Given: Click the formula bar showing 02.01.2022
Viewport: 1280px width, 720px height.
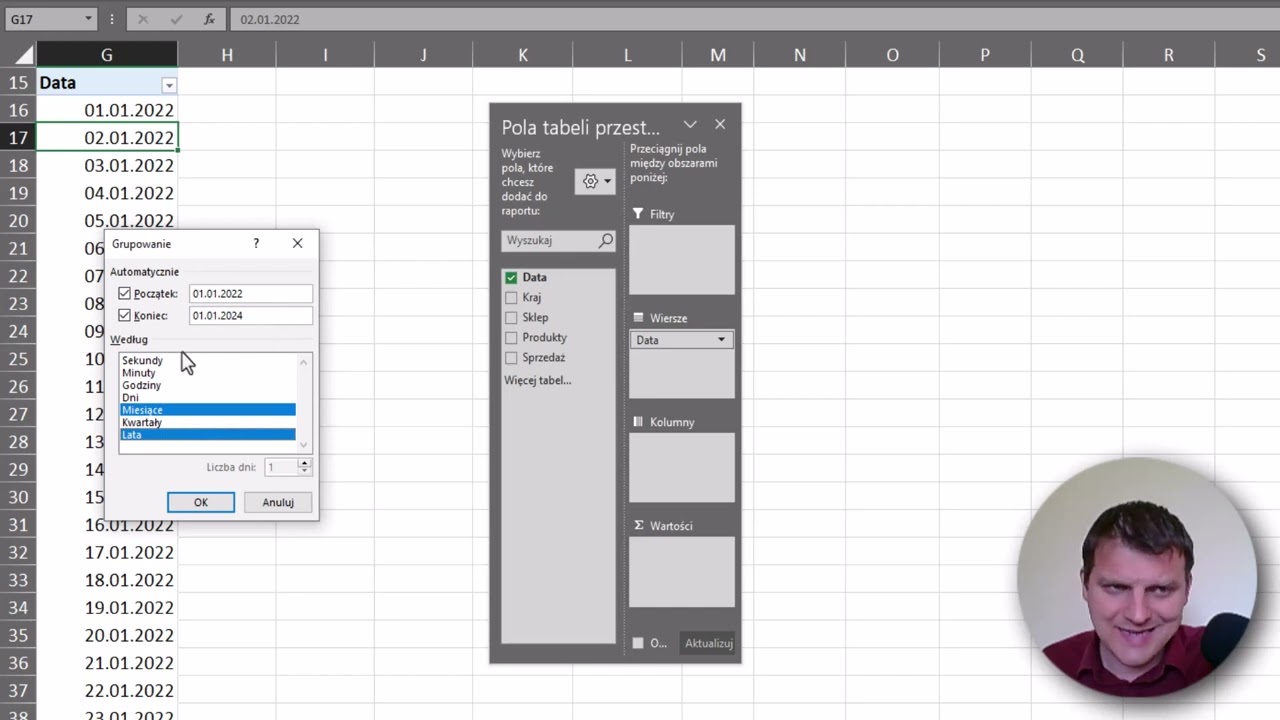Looking at the screenshot, I should 754,19.
